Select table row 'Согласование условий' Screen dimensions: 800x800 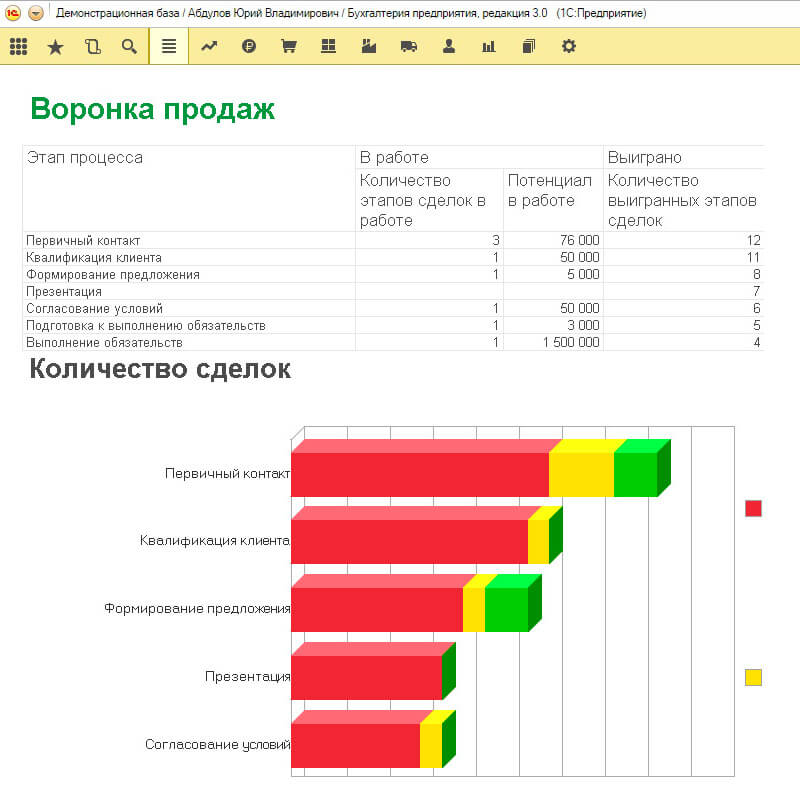click(393, 308)
